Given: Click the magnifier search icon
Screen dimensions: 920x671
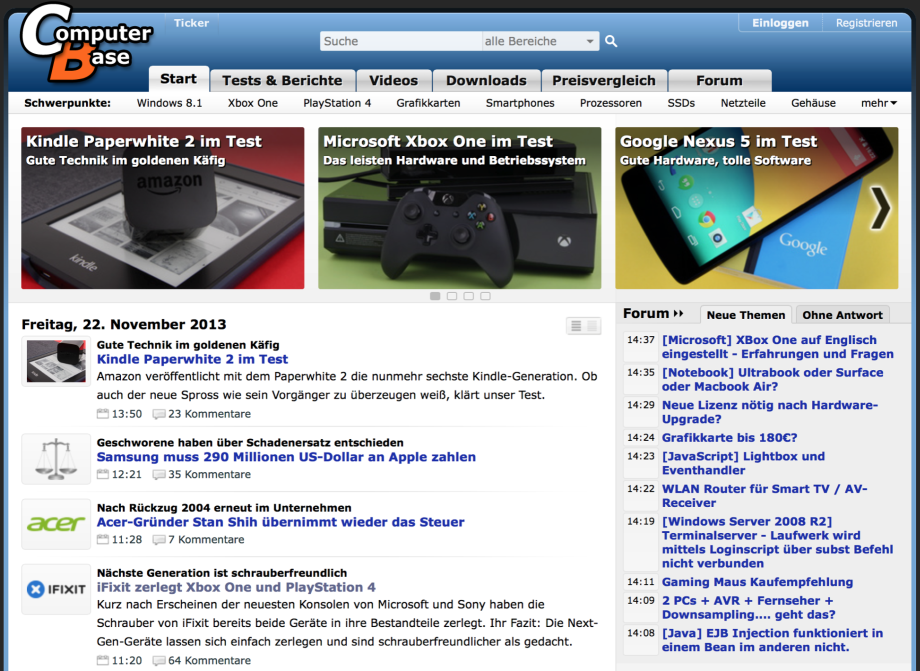Looking at the screenshot, I should [611, 41].
